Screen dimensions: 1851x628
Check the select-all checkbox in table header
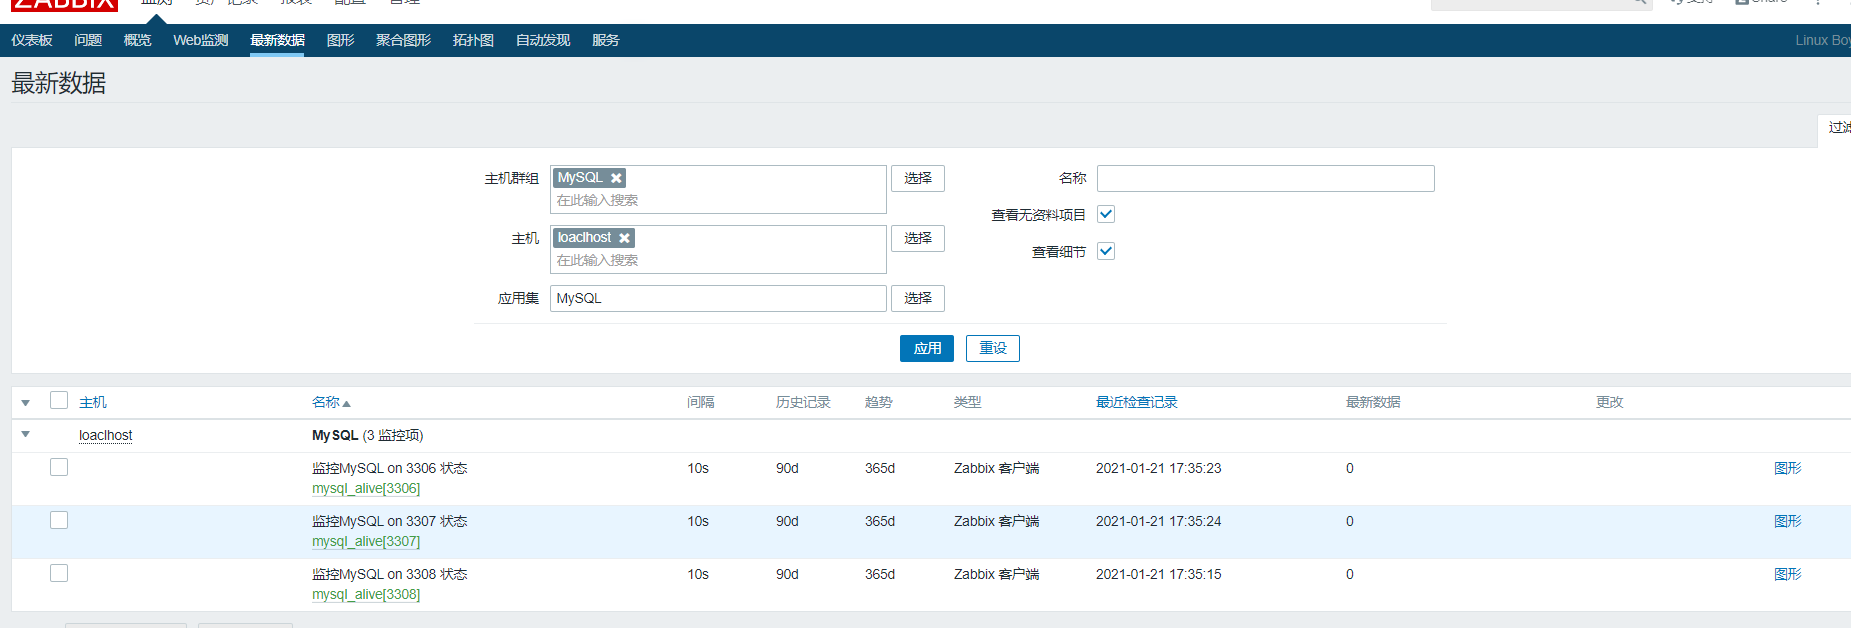[59, 400]
